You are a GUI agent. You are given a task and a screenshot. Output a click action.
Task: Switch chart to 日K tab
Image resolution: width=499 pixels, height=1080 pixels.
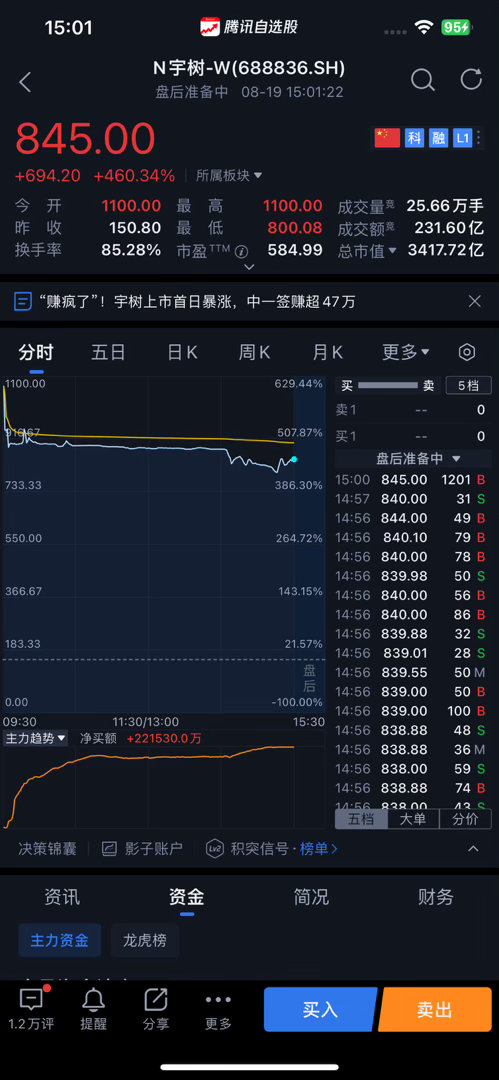(183, 353)
